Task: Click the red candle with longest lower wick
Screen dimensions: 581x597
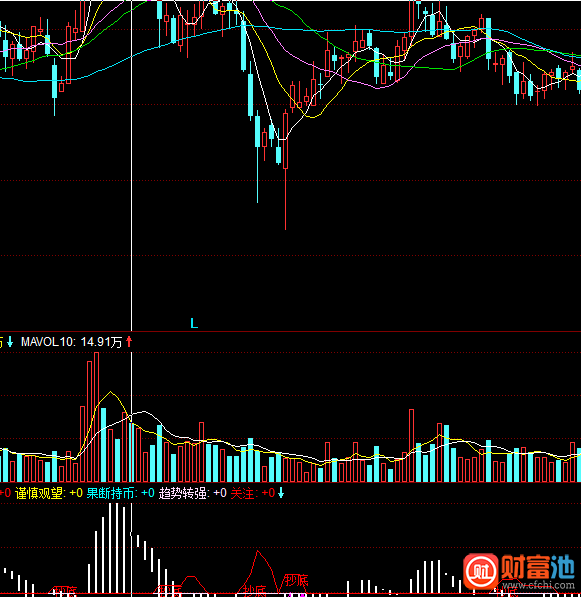Action: pyautogui.click(x=286, y=170)
